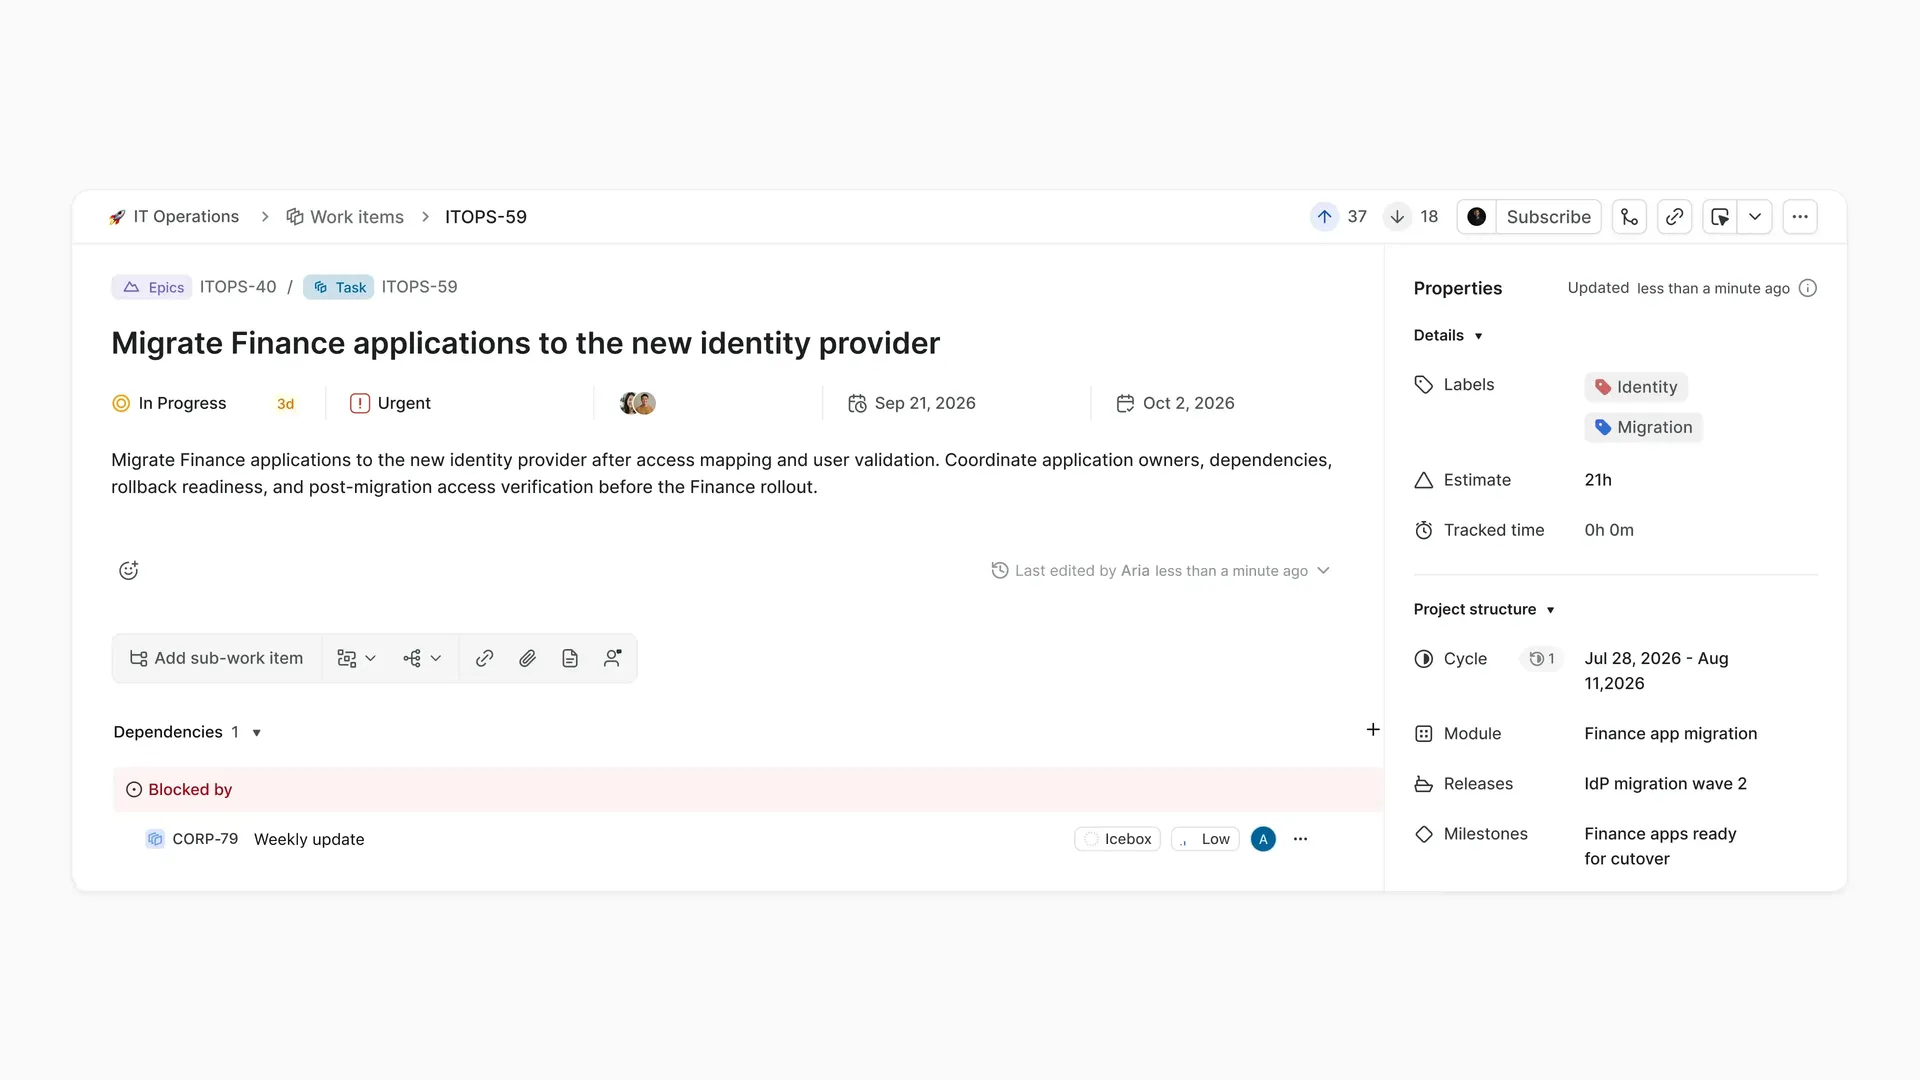Click Add sub-work item
This screenshot has width=1920, height=1080.
217,658
